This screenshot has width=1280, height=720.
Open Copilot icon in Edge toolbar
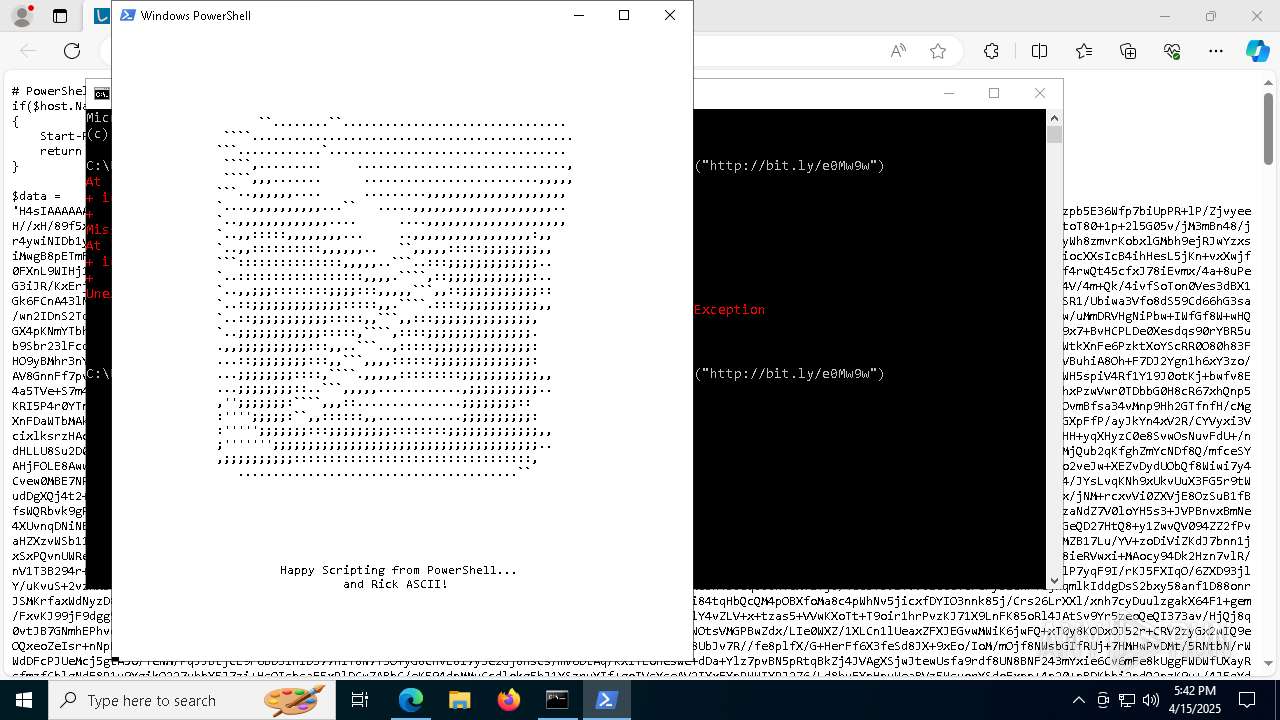[1257, 51]
